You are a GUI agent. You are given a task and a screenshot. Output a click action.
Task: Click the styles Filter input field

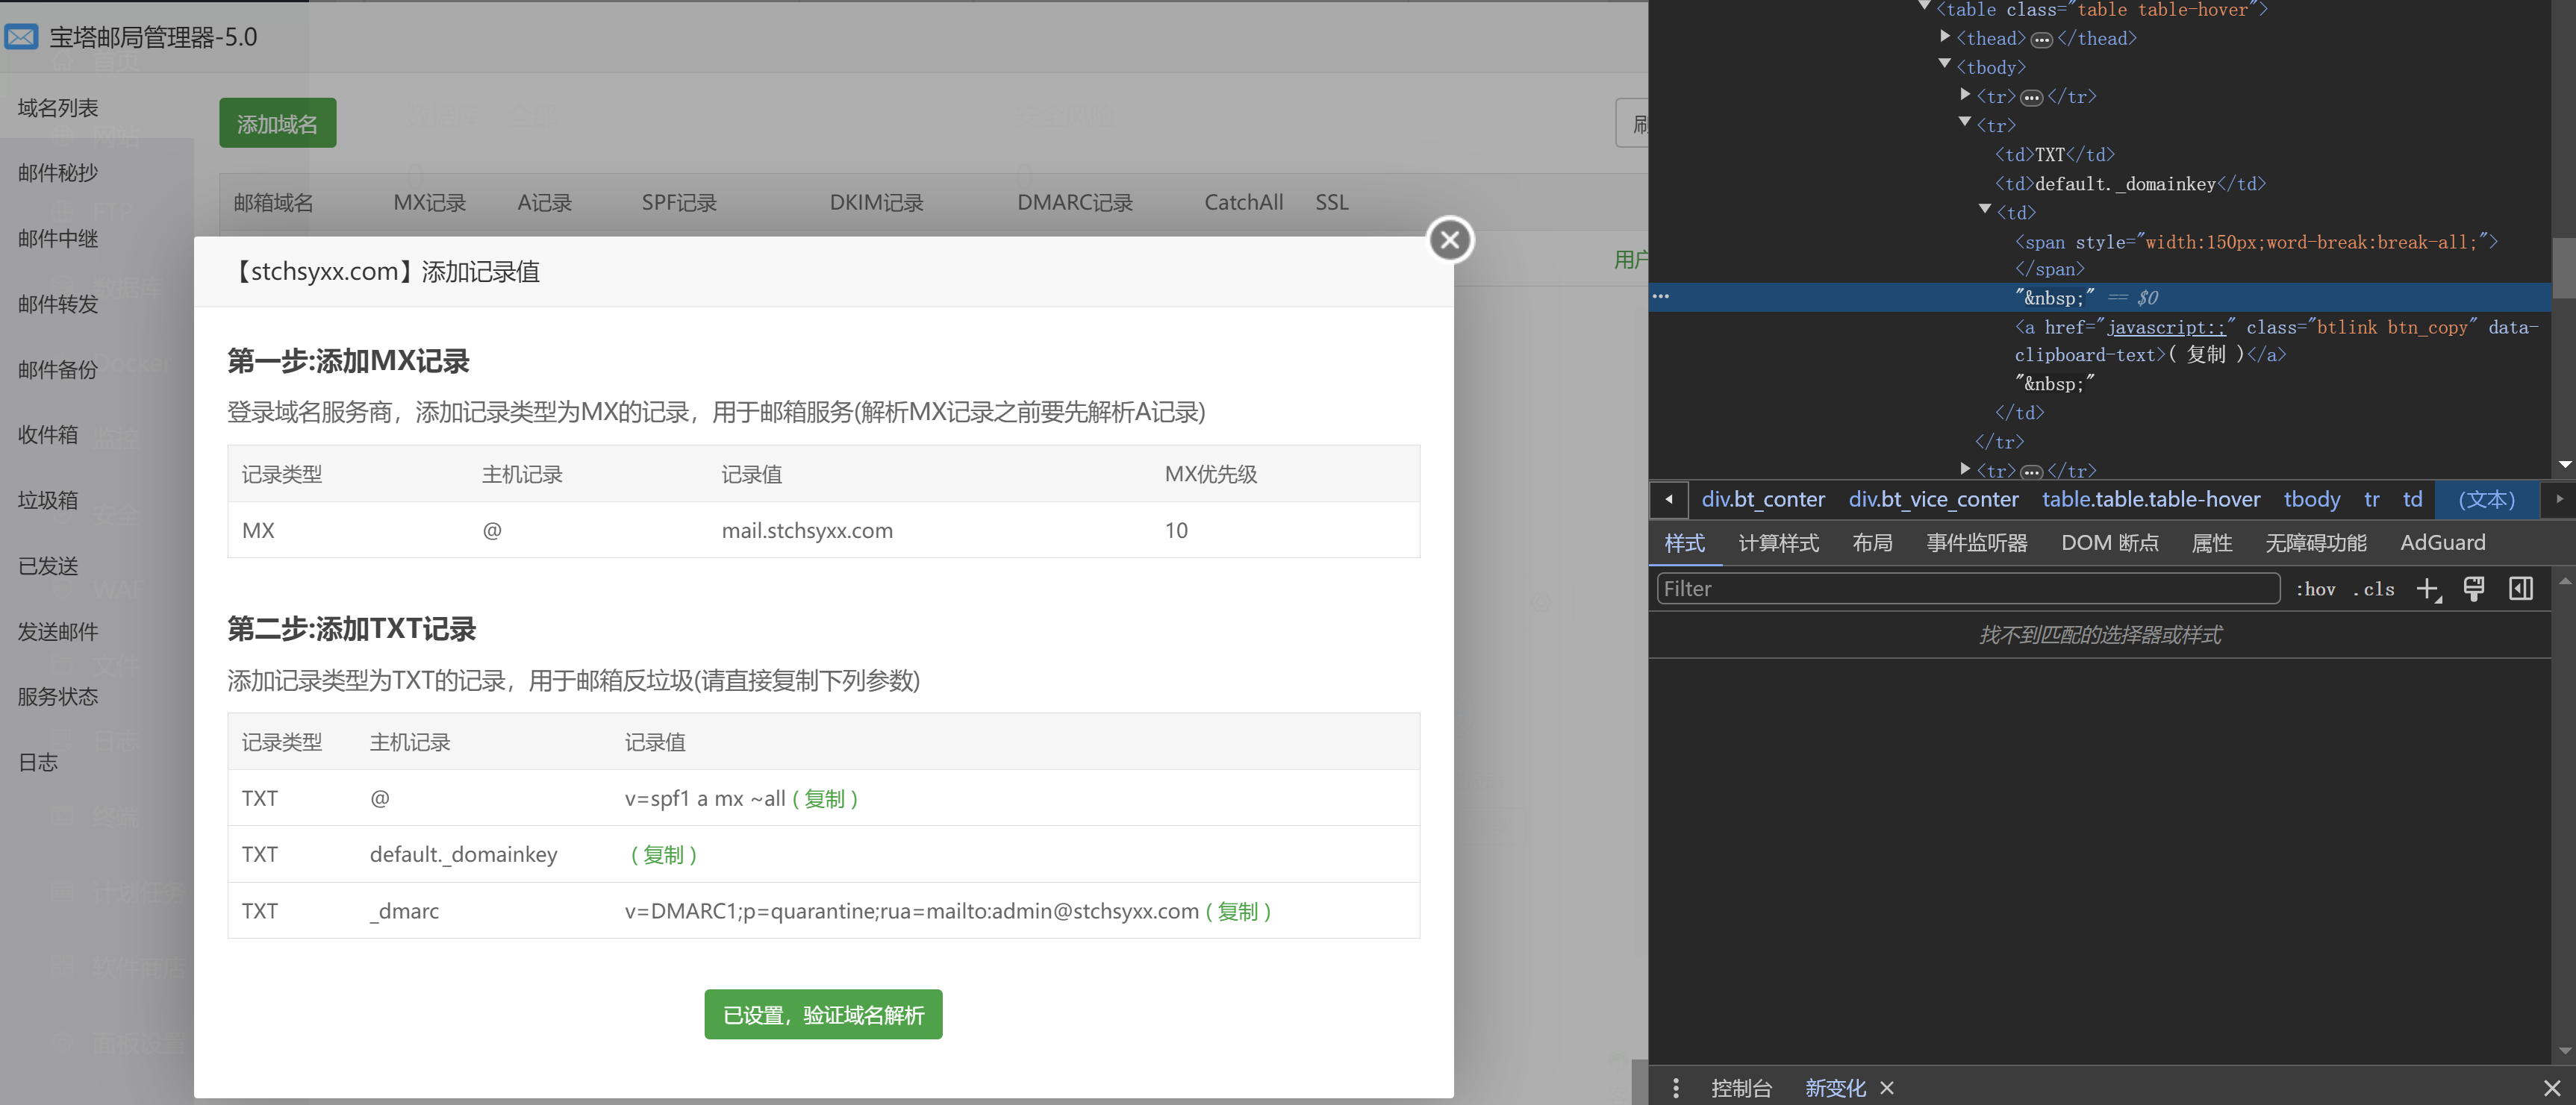point(1967,589)
